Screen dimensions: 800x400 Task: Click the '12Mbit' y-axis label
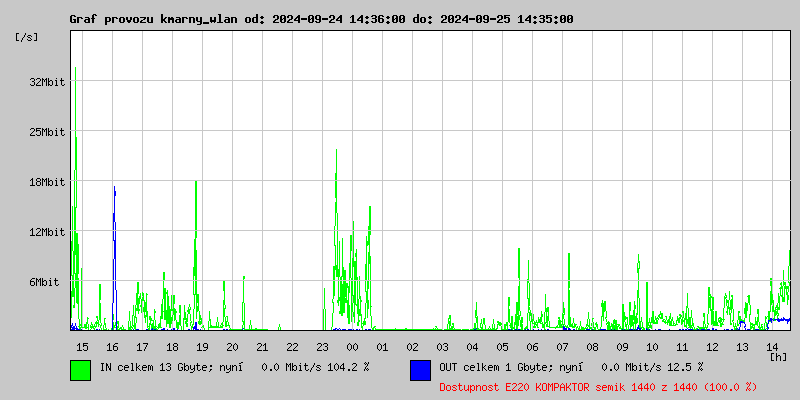[x=47, y=232]
